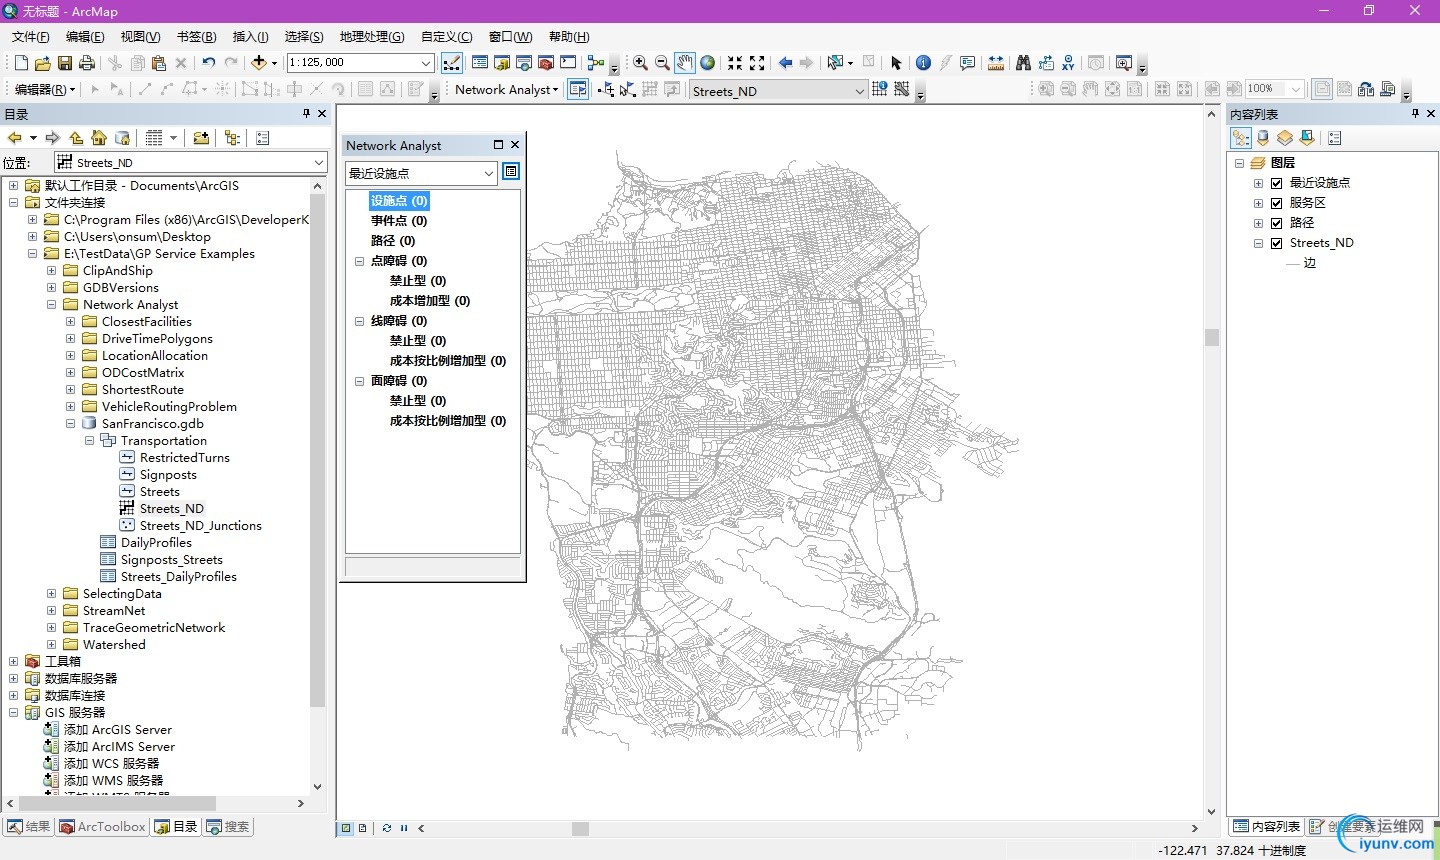The width and height of the screenshot is (1440, 860).
Task: Open the 位置 location combo box
Action: pos(190,162)
